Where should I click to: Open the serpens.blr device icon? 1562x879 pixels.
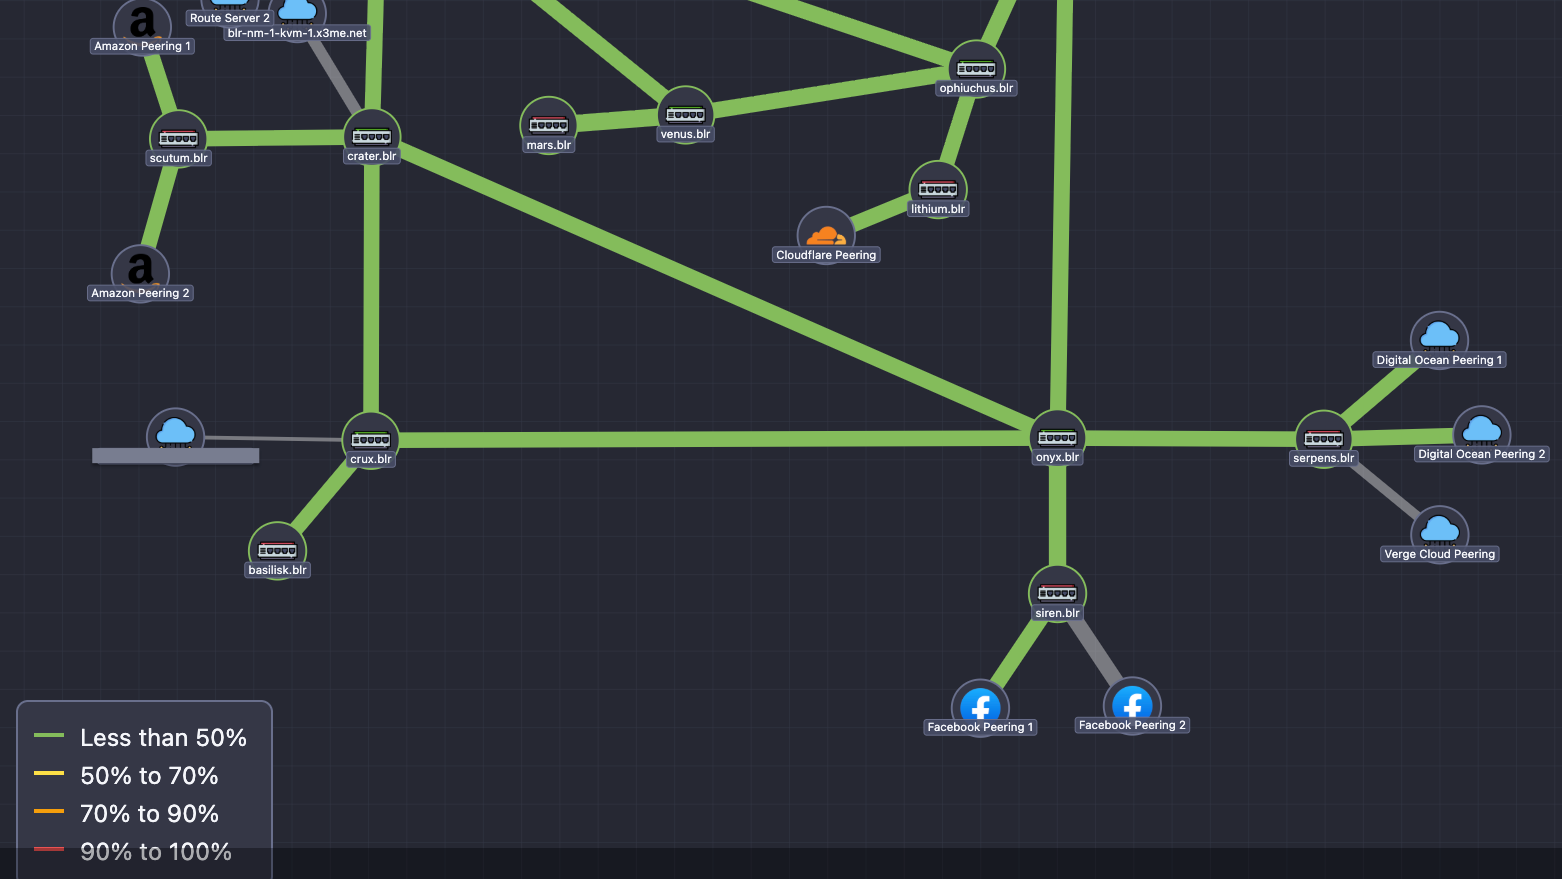(1323, 435)
